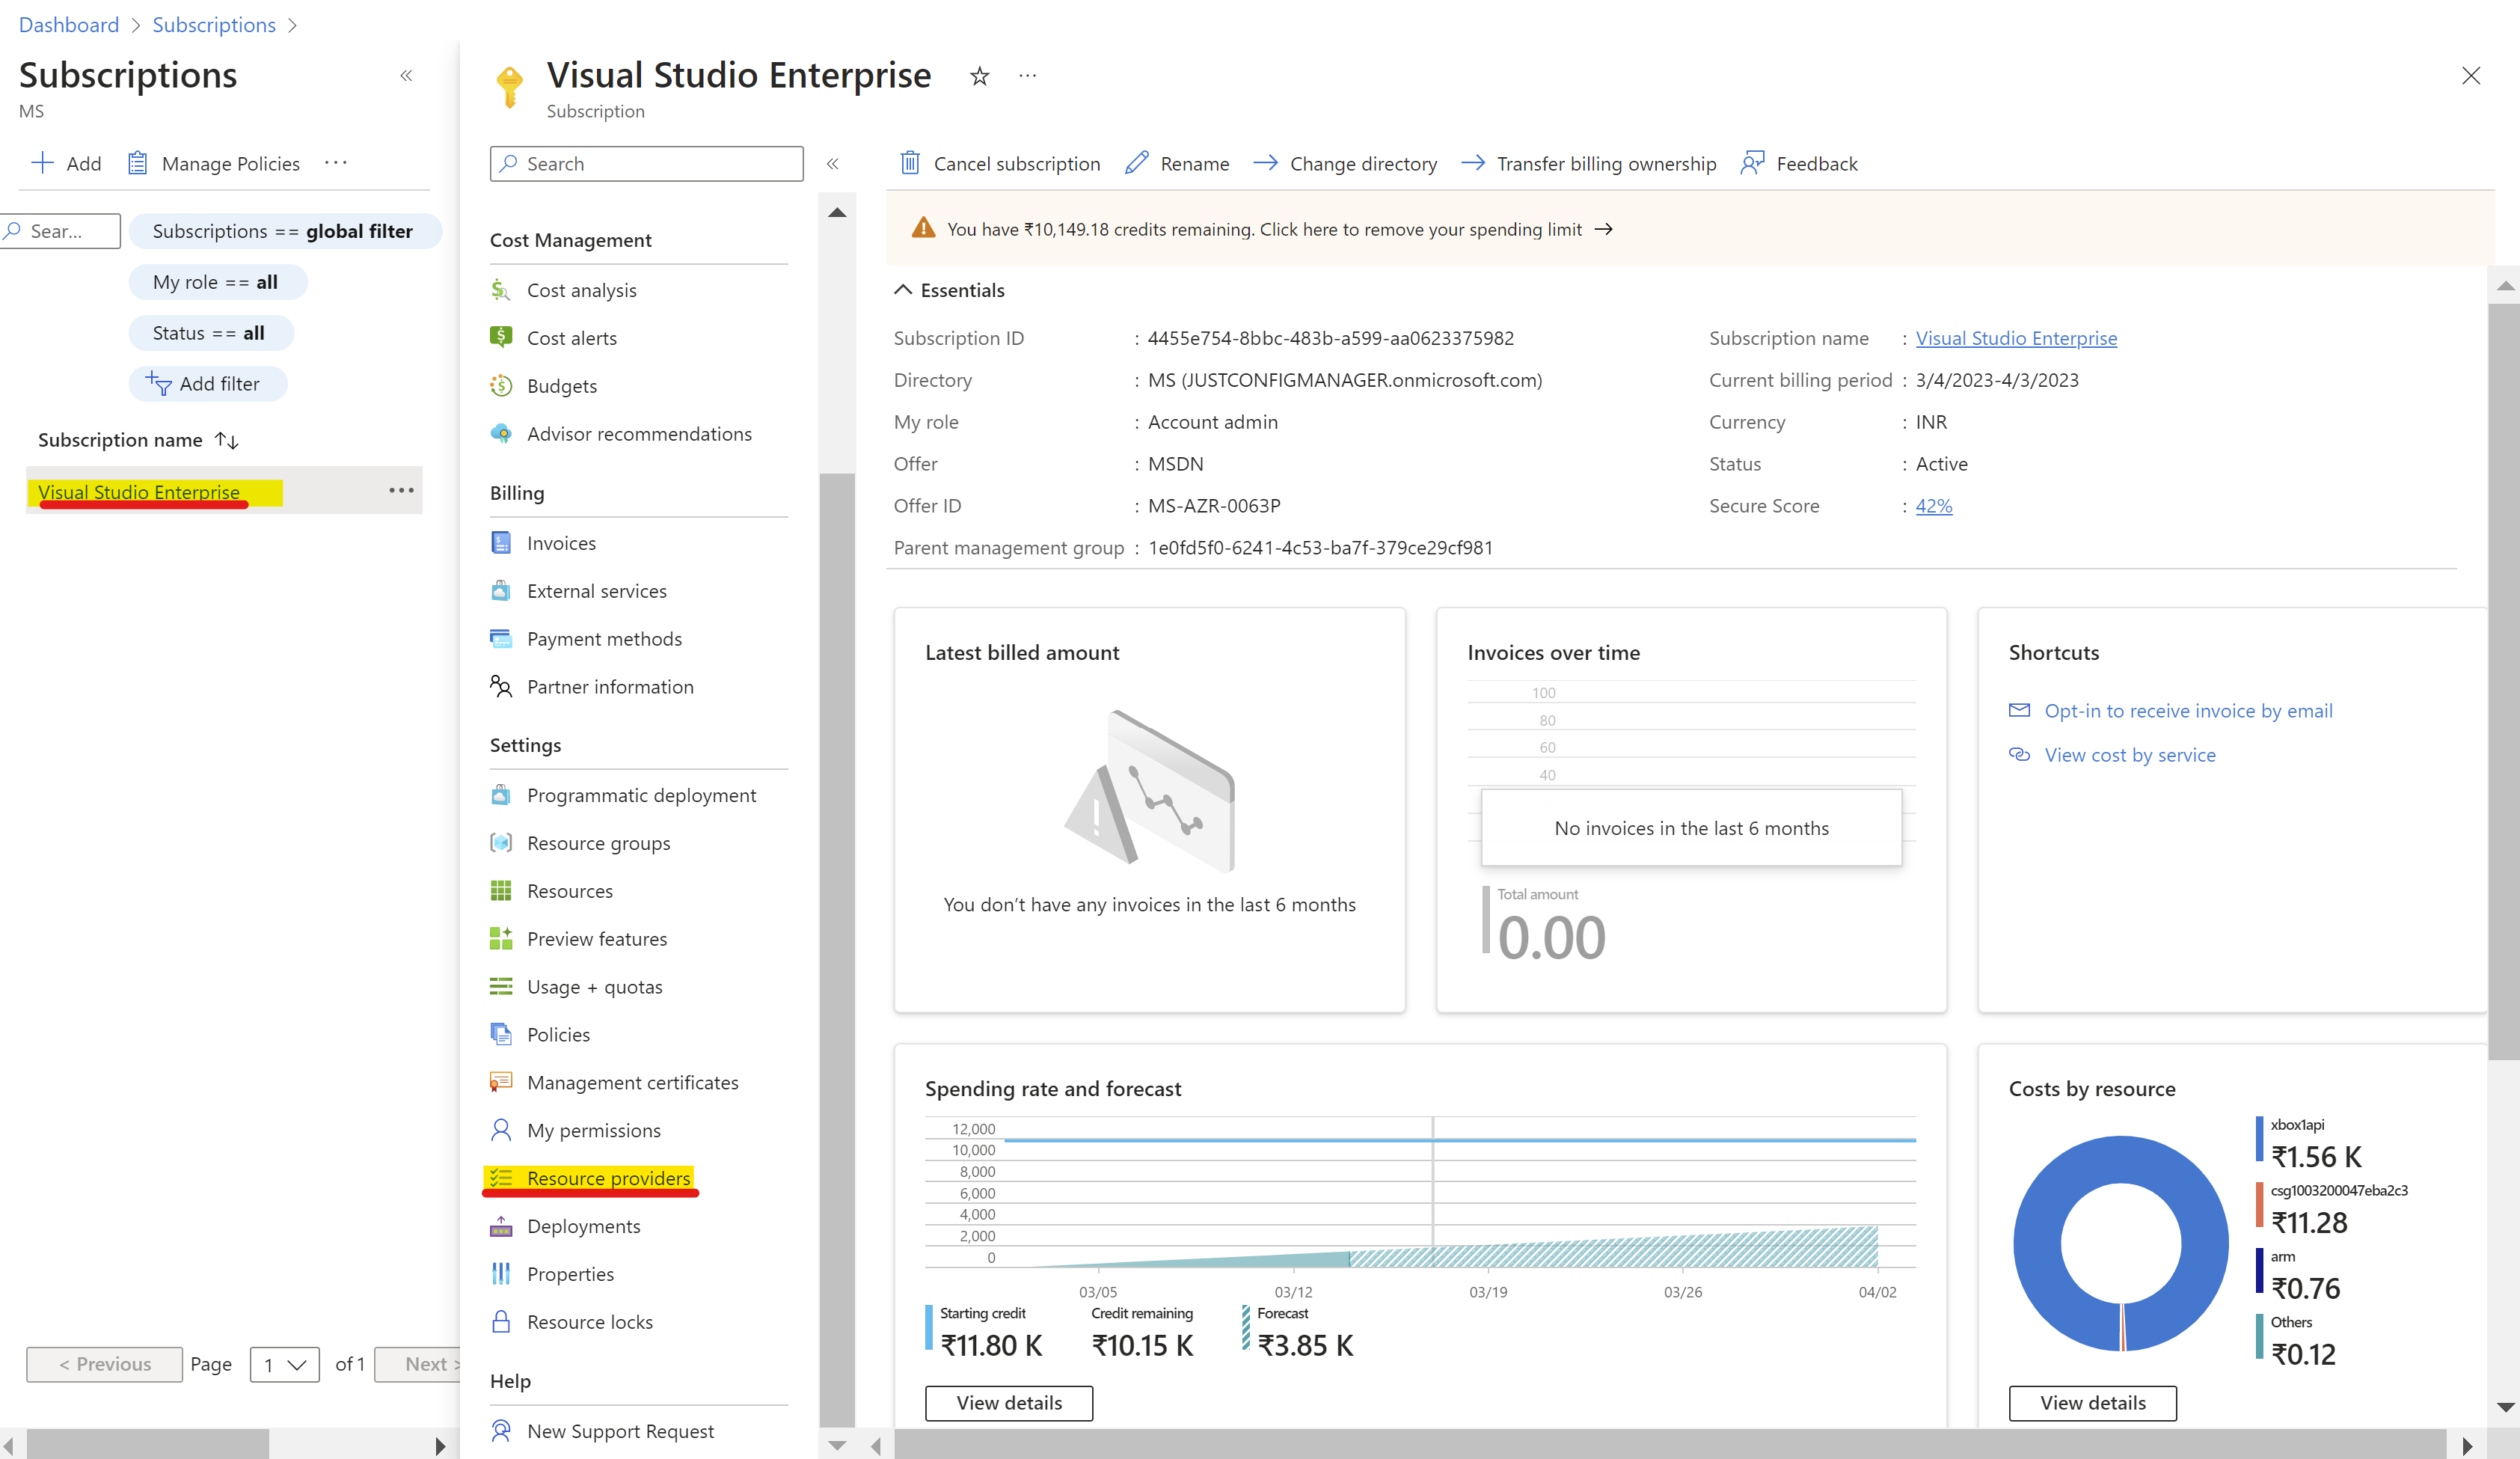Open the Cost analysis icon in menu
Screen dimensions: 2520x1459
[501, 290]
